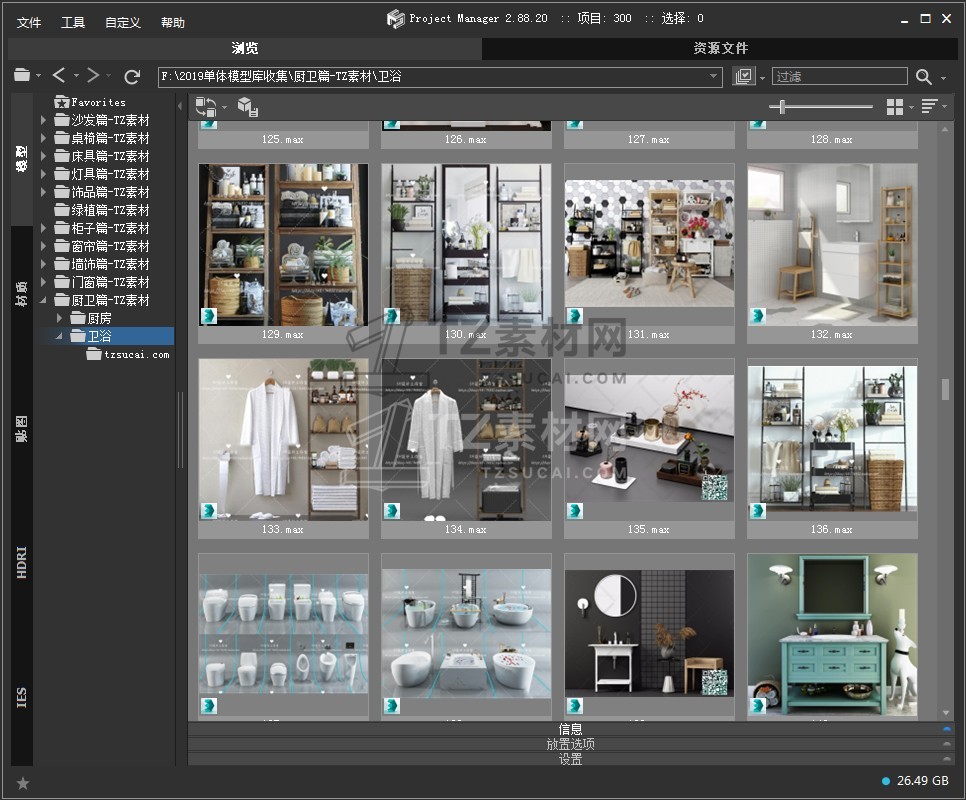The height and width of the screenshot is (800, 966).
Task: Expand the 沙发篇-TZ素材 folder tree node
Action: (x=44, y=120)
